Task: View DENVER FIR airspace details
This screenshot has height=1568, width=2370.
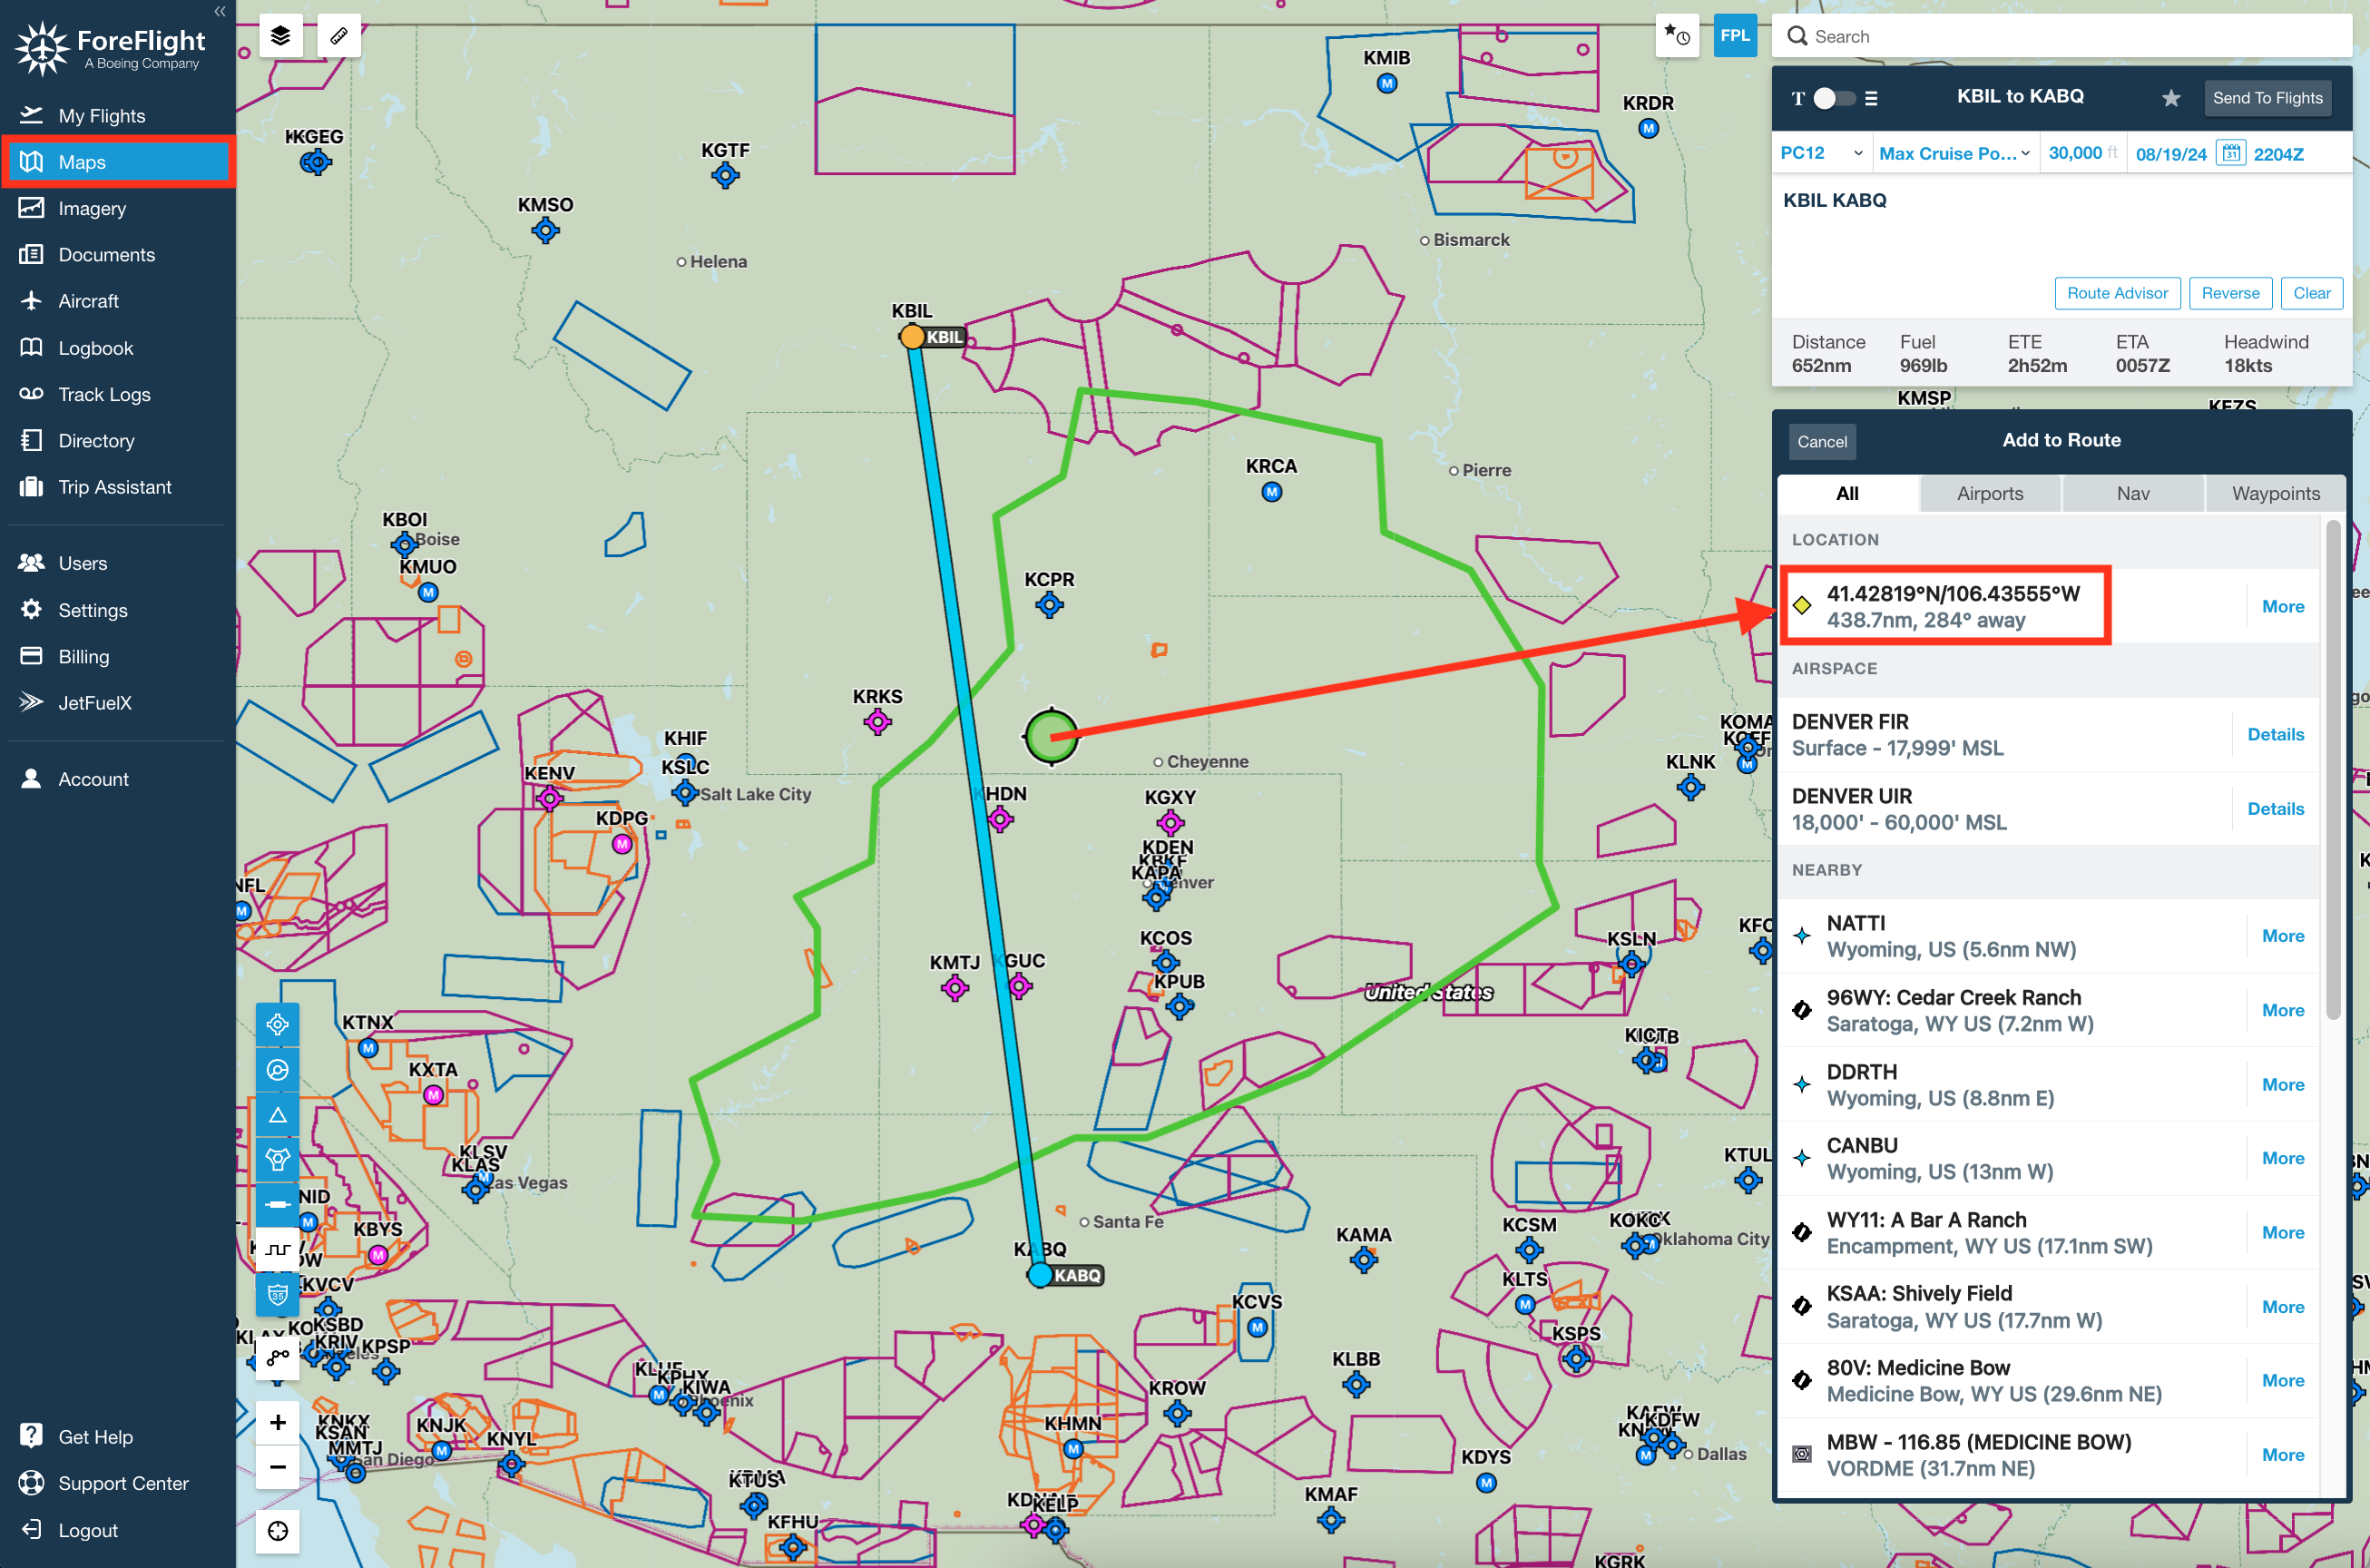Action: click(x=2275, y=734)
